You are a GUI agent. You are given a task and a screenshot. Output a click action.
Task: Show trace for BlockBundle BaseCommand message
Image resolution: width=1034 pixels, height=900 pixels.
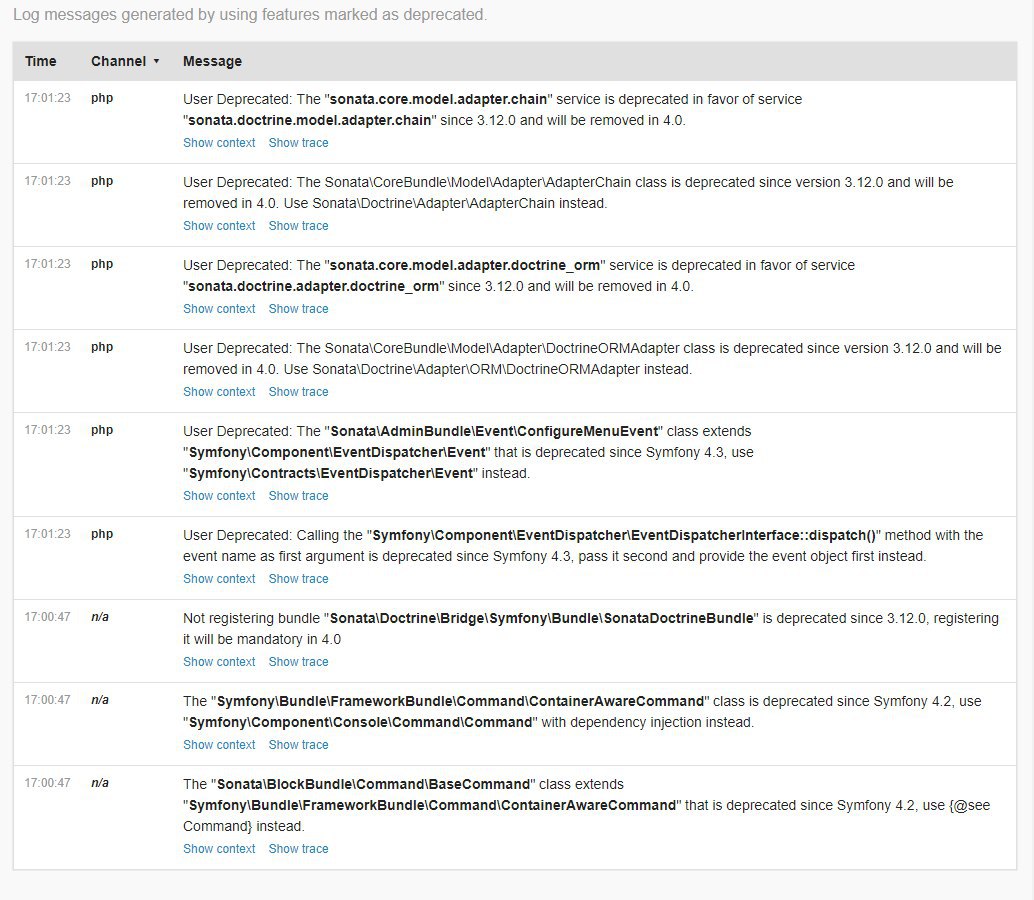[298, 849]
